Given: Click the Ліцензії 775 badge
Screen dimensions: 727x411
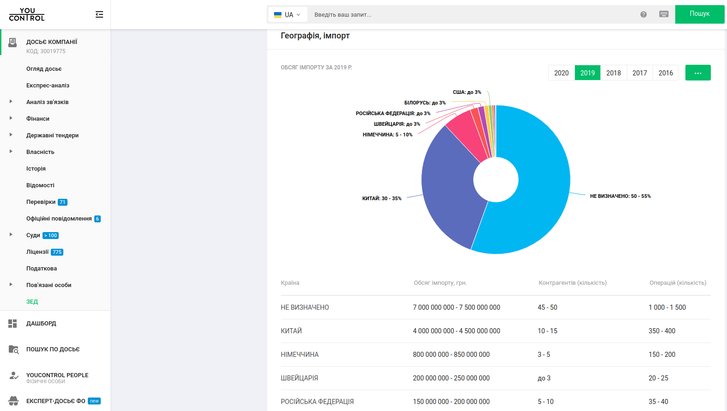Looking at the screenshot, I should point(57,252).
